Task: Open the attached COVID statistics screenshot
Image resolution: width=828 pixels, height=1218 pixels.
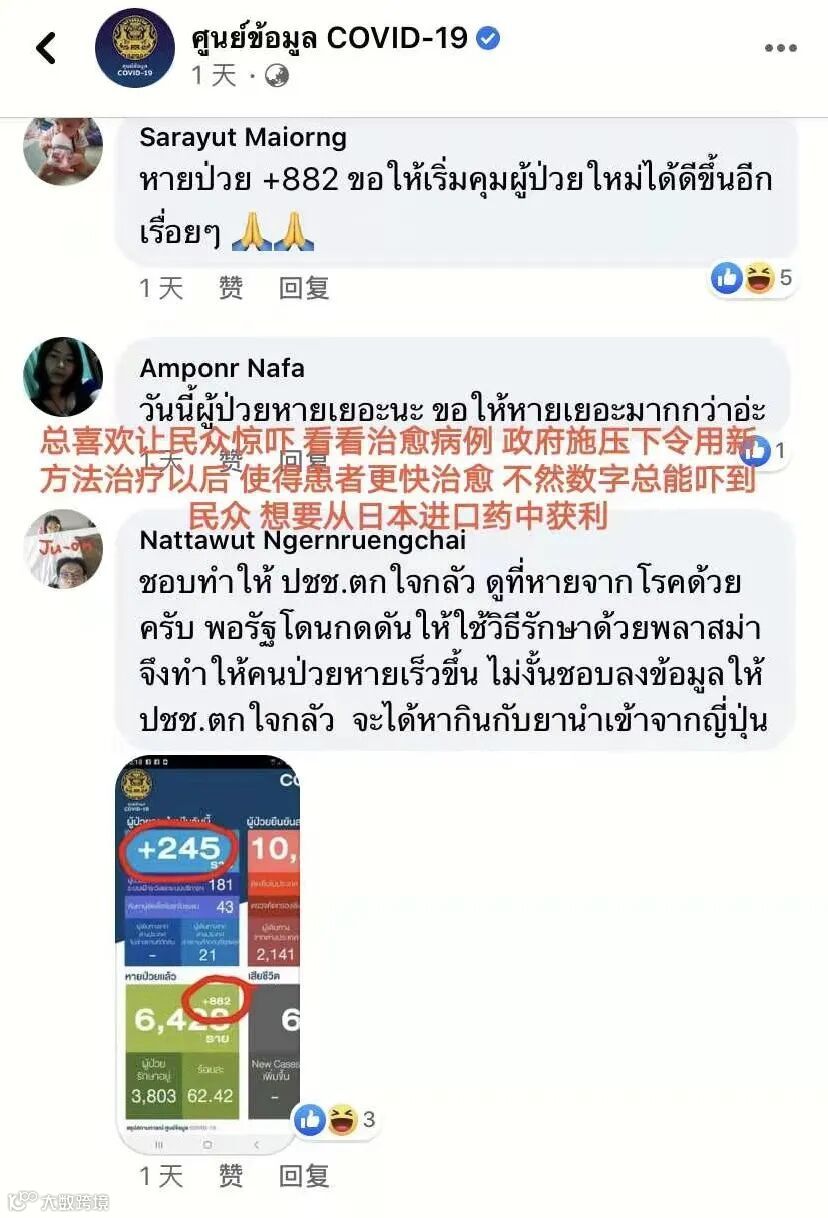Action: tap(208, 955)
